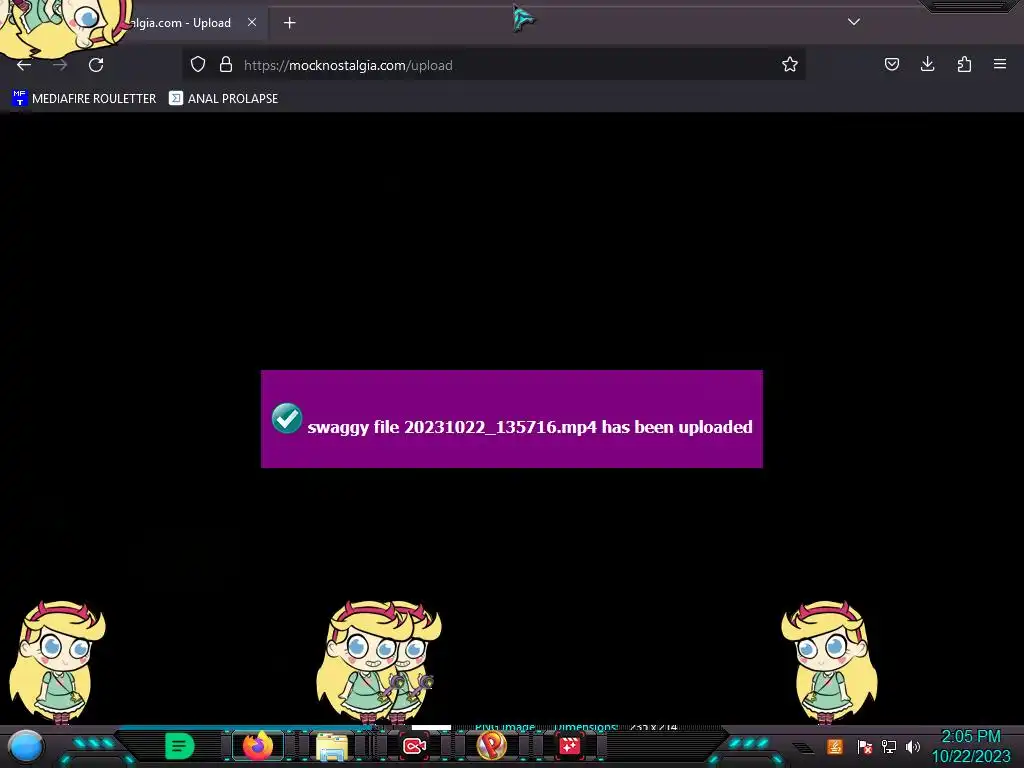Open the MEDIAFIRE ROULETTER bookmark
The height and width of the screenshot is (768, 1024).
tap(84, 99)
